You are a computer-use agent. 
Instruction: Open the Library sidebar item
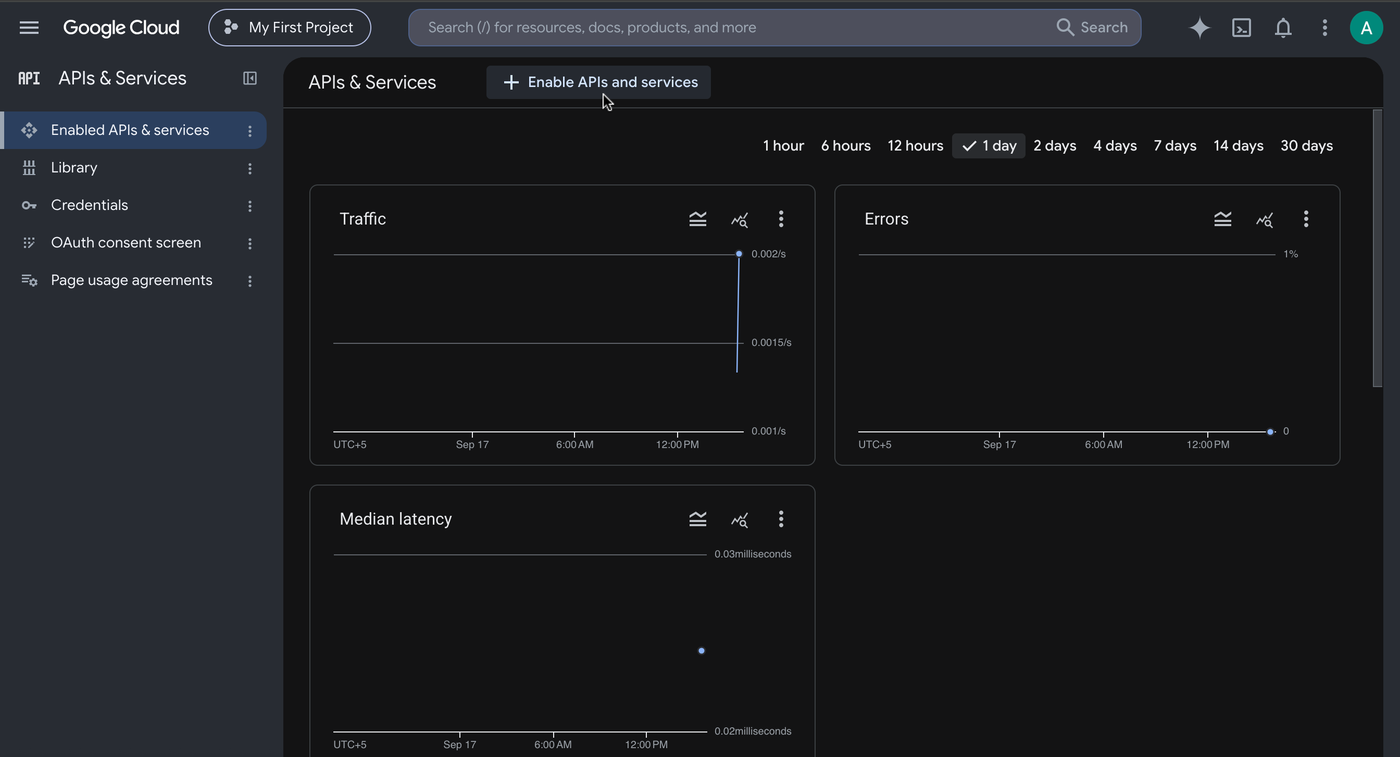click(74, 168)
